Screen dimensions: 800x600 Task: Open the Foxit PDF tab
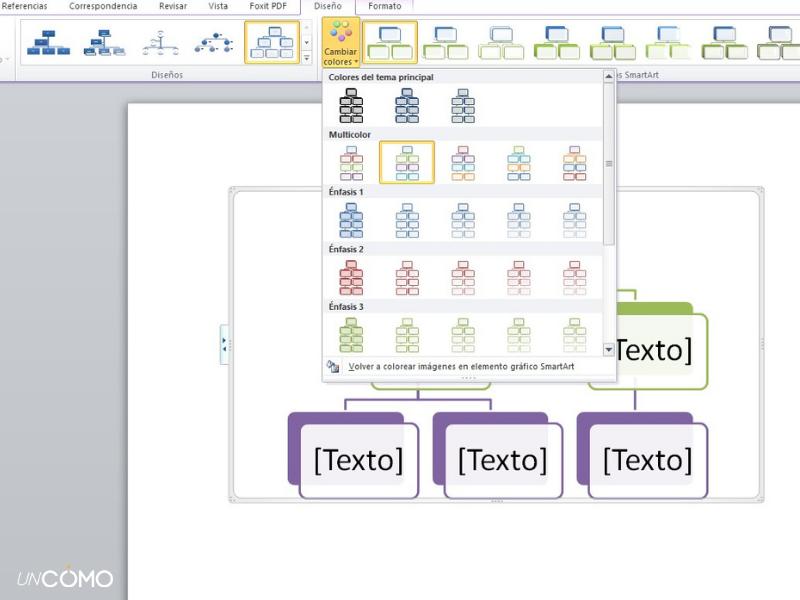click(266, 6)
